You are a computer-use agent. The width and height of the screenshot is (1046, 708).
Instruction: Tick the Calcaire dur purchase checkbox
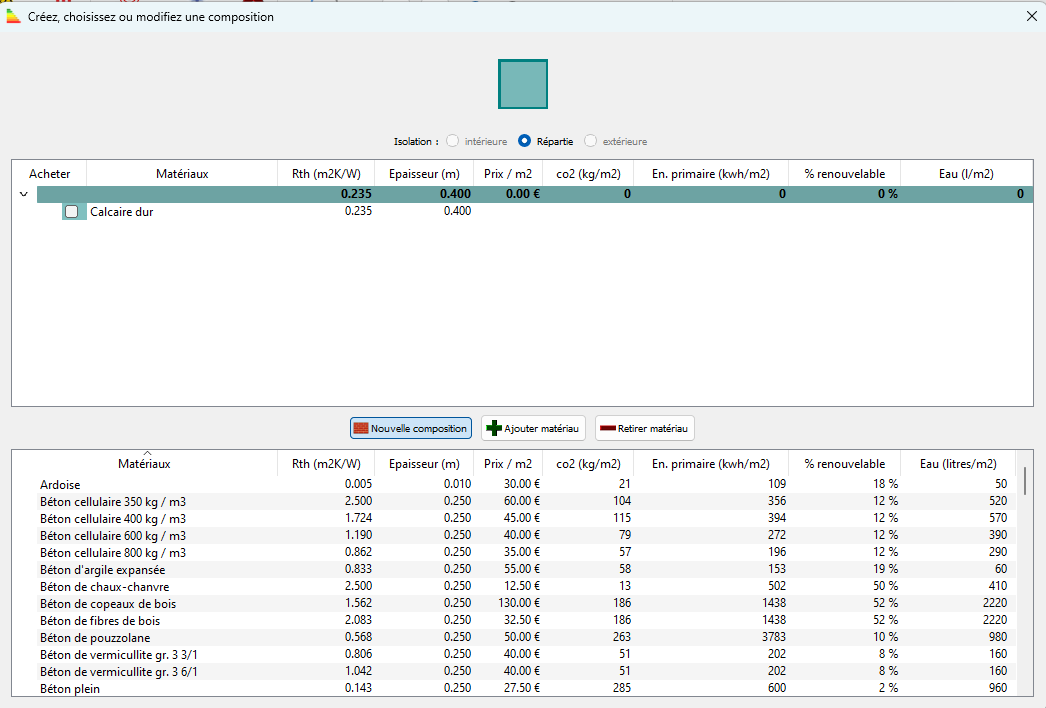71,212
